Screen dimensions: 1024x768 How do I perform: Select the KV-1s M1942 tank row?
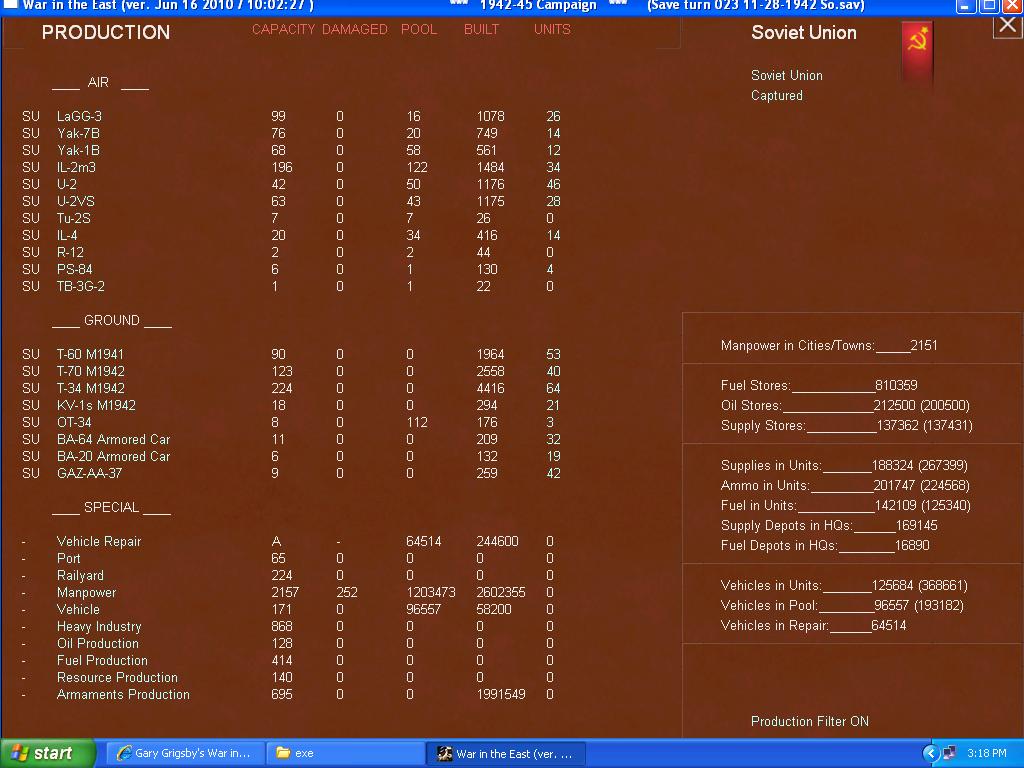(291, 405)
